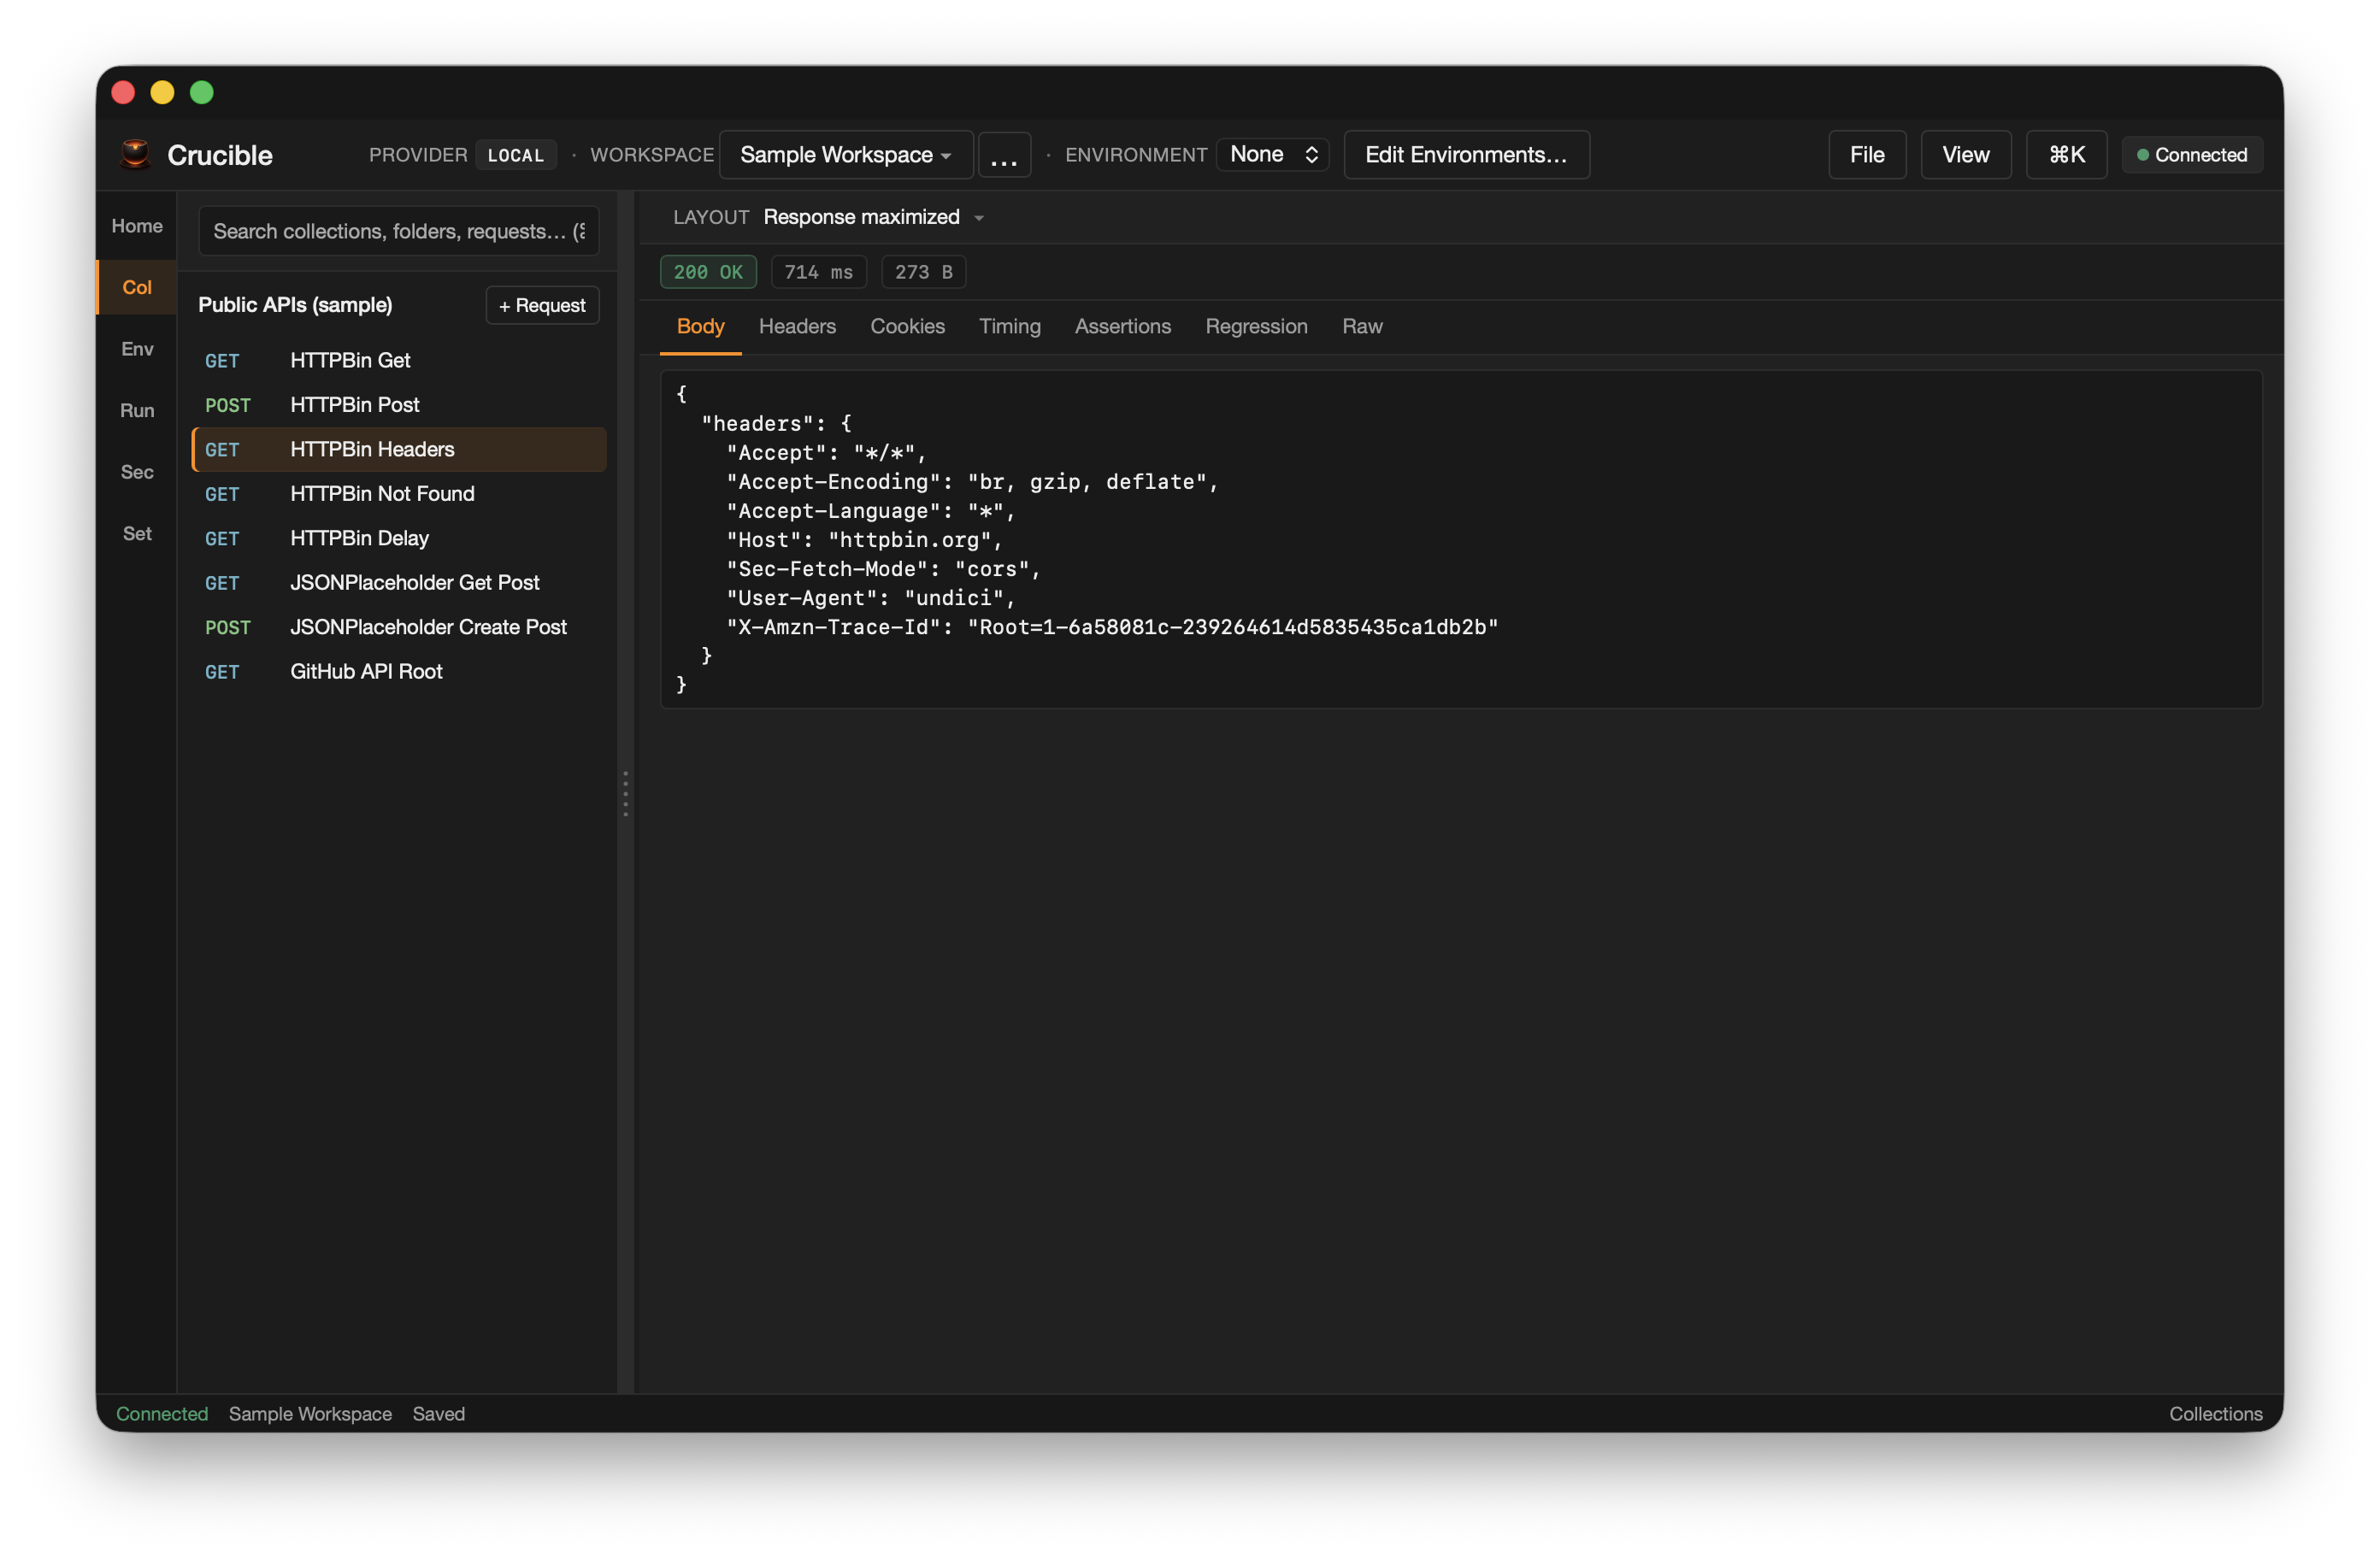Open the View menu

(x=1965, y=155)
